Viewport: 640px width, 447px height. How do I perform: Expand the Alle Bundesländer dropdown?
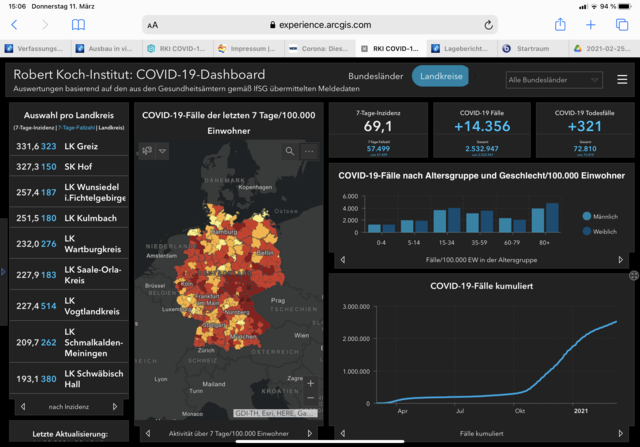(552, 78)
